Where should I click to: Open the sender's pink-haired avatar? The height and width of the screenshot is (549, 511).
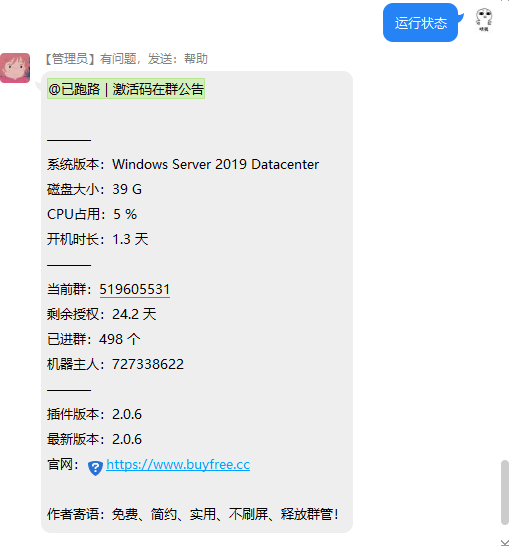15,68
